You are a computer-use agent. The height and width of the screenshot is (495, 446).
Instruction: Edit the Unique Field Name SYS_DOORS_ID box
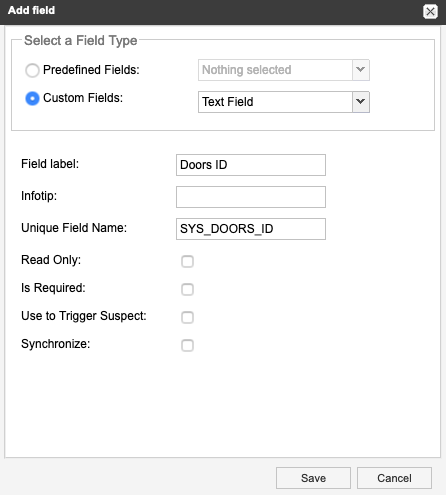(251, 229)
